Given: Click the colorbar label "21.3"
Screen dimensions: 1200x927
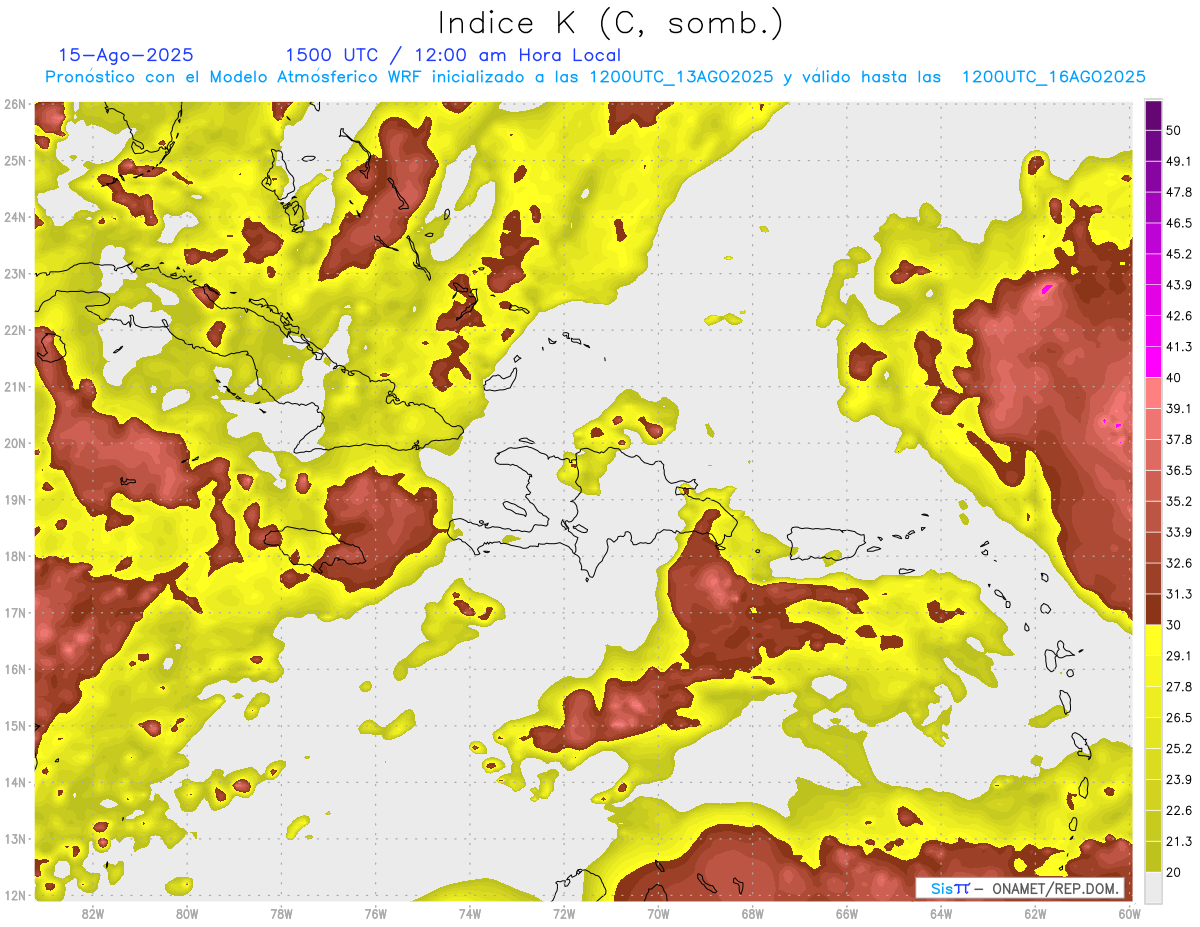Looking at the screenshot, I should click(x=1178, y=841).
